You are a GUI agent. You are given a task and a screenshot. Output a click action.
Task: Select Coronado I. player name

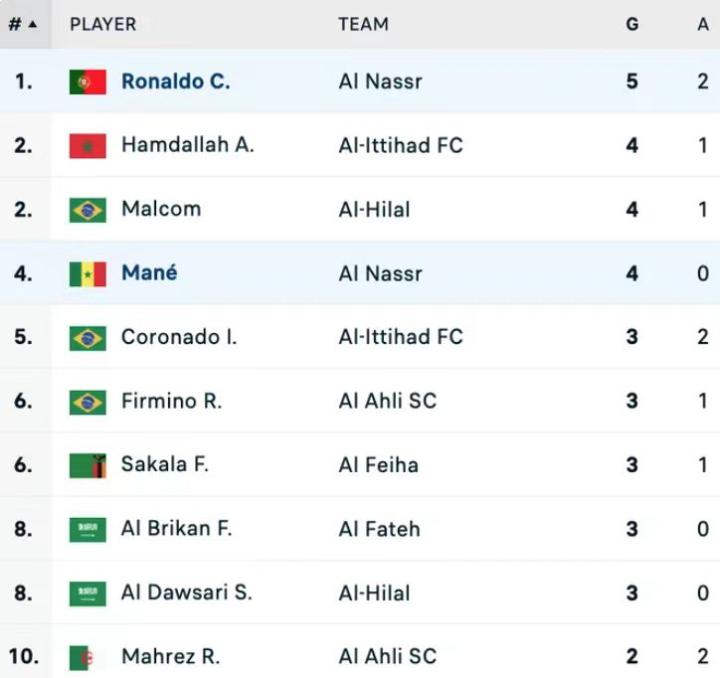[179, 337]
